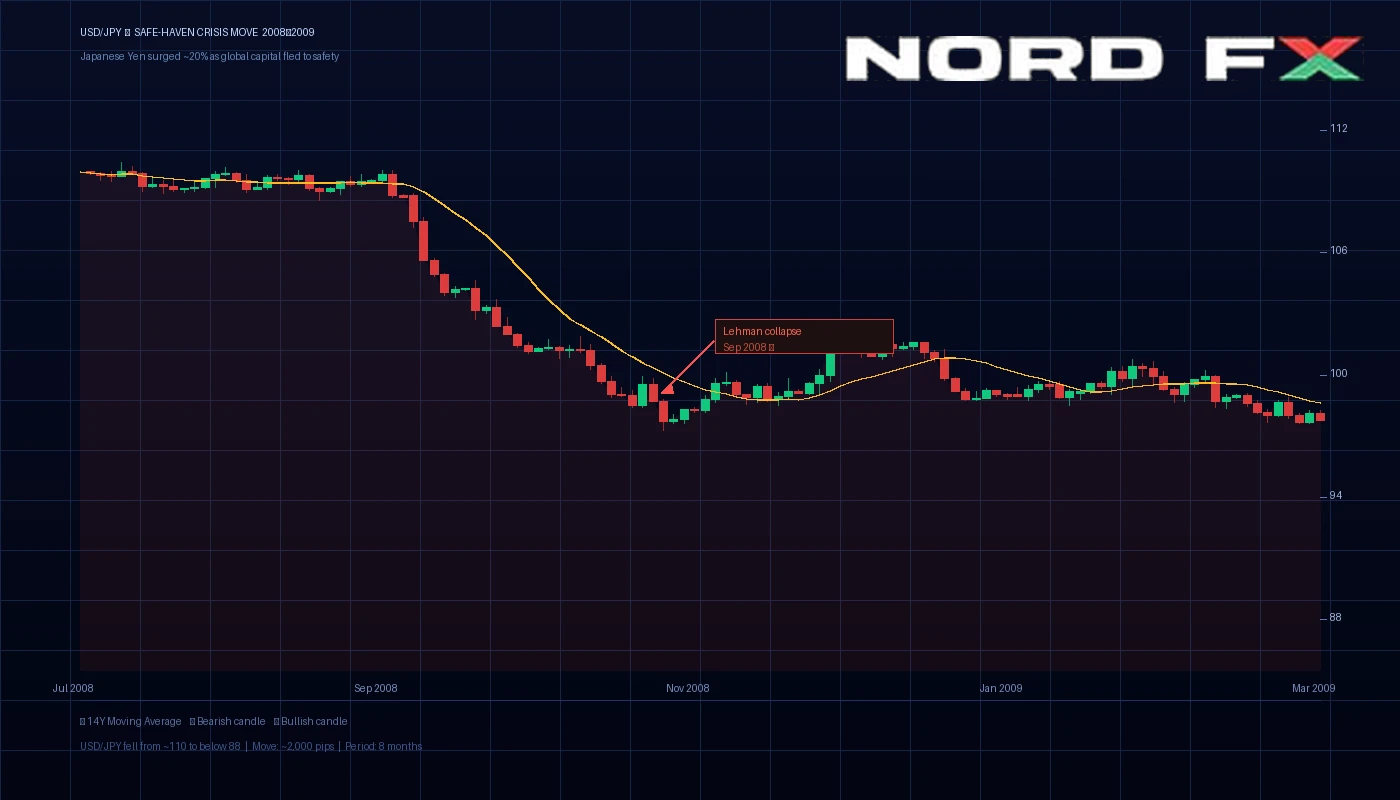Expand the Mar 2009 axis label
Viewport: 1400px width, 800px height.
click(1313, 688)
